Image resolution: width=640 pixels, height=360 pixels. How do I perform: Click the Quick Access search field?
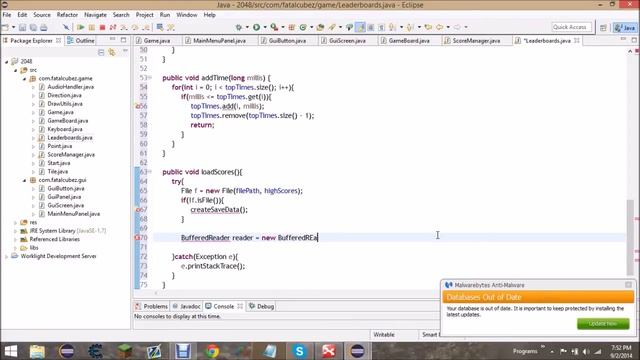click(x=571, y=27)
